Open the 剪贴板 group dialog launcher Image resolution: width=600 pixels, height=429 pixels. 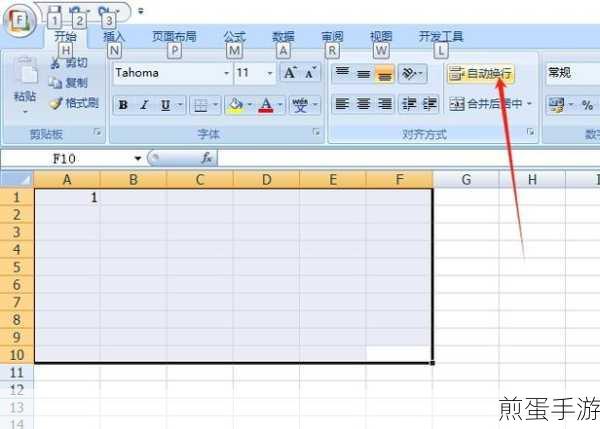pos(97,132)
